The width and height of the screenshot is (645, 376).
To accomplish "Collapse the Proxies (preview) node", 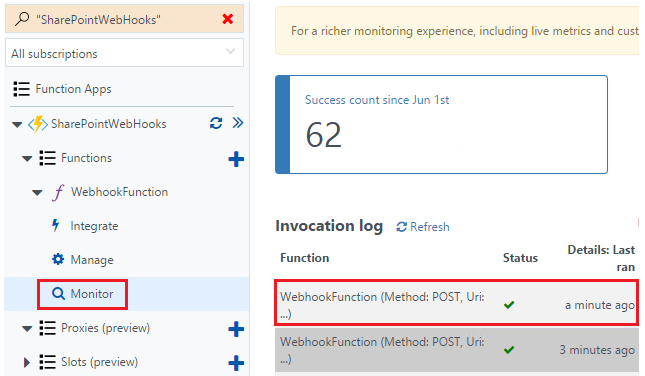I will click(27, 329).
